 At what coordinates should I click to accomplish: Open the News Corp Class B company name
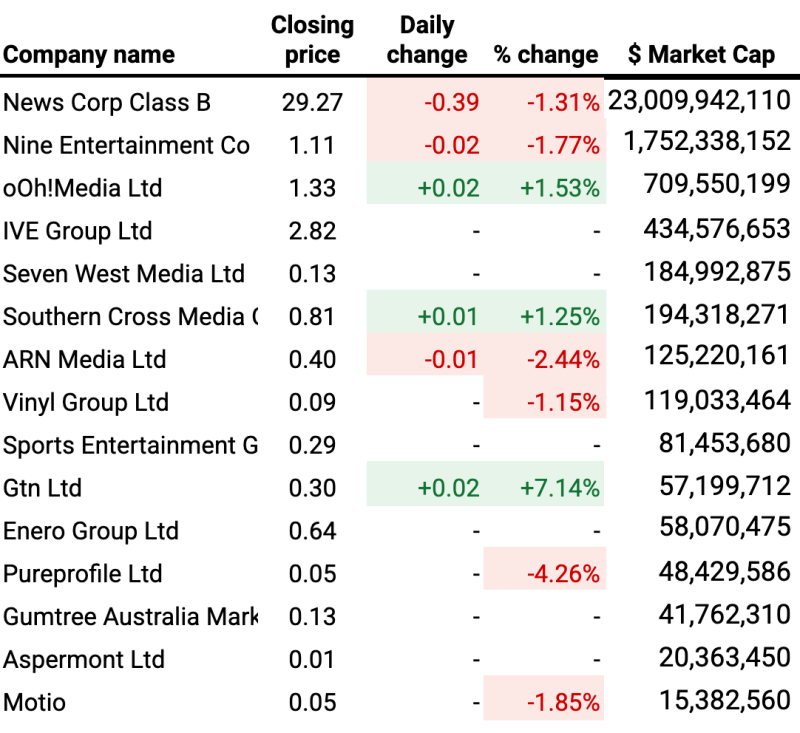click(x=107, y=103)
